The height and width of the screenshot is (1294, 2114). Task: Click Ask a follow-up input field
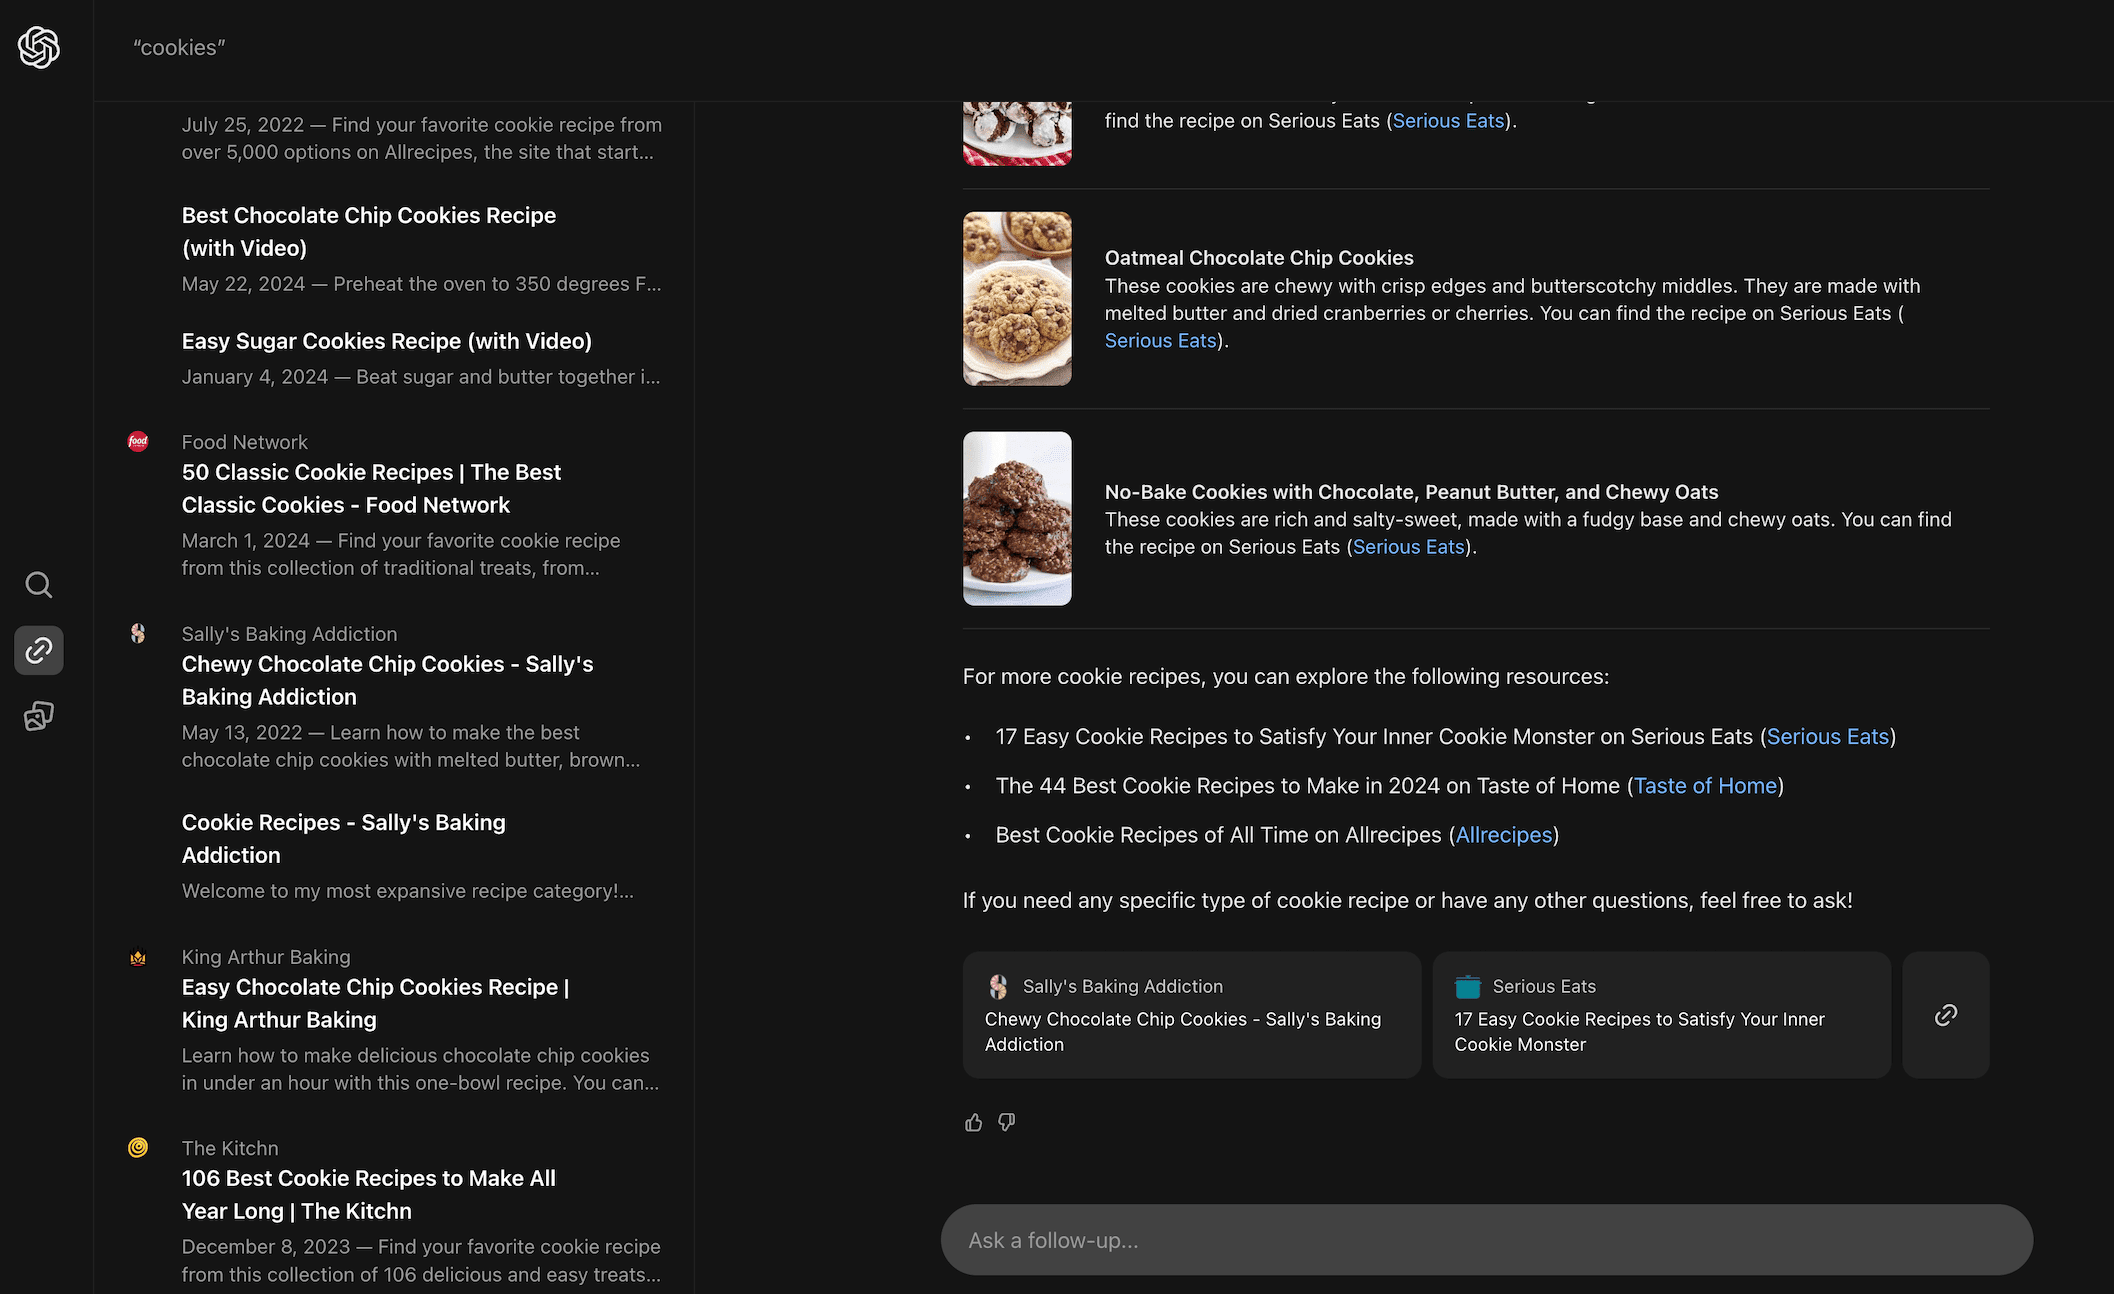coord(1486,1240)
